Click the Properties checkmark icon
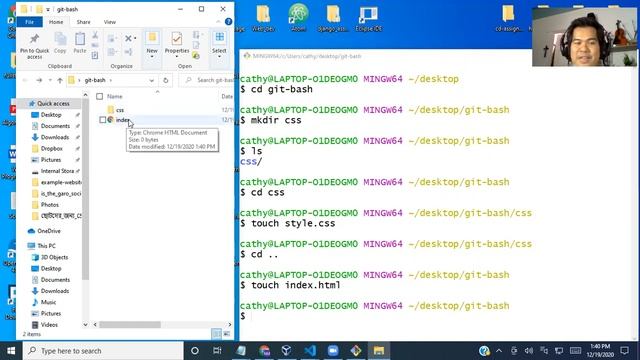This screenshot has width=640, height=360. pos(177,39)
